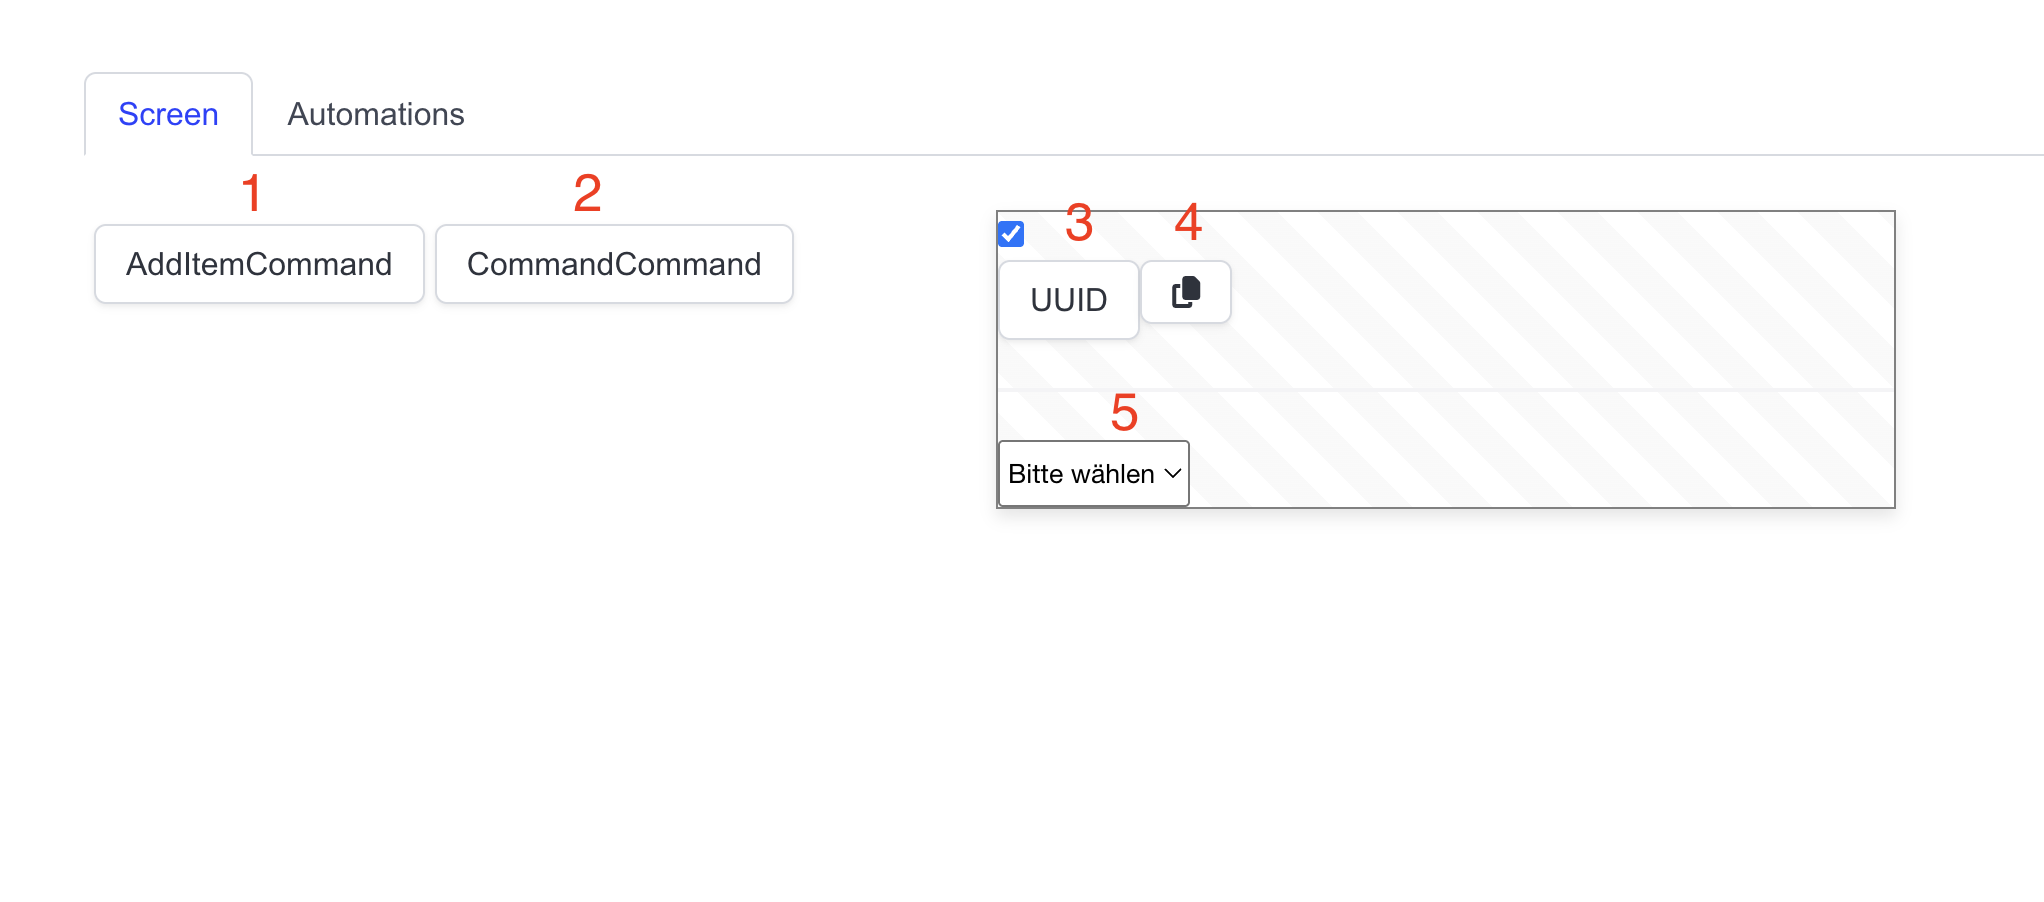Switch to the Automations tab

376,114
